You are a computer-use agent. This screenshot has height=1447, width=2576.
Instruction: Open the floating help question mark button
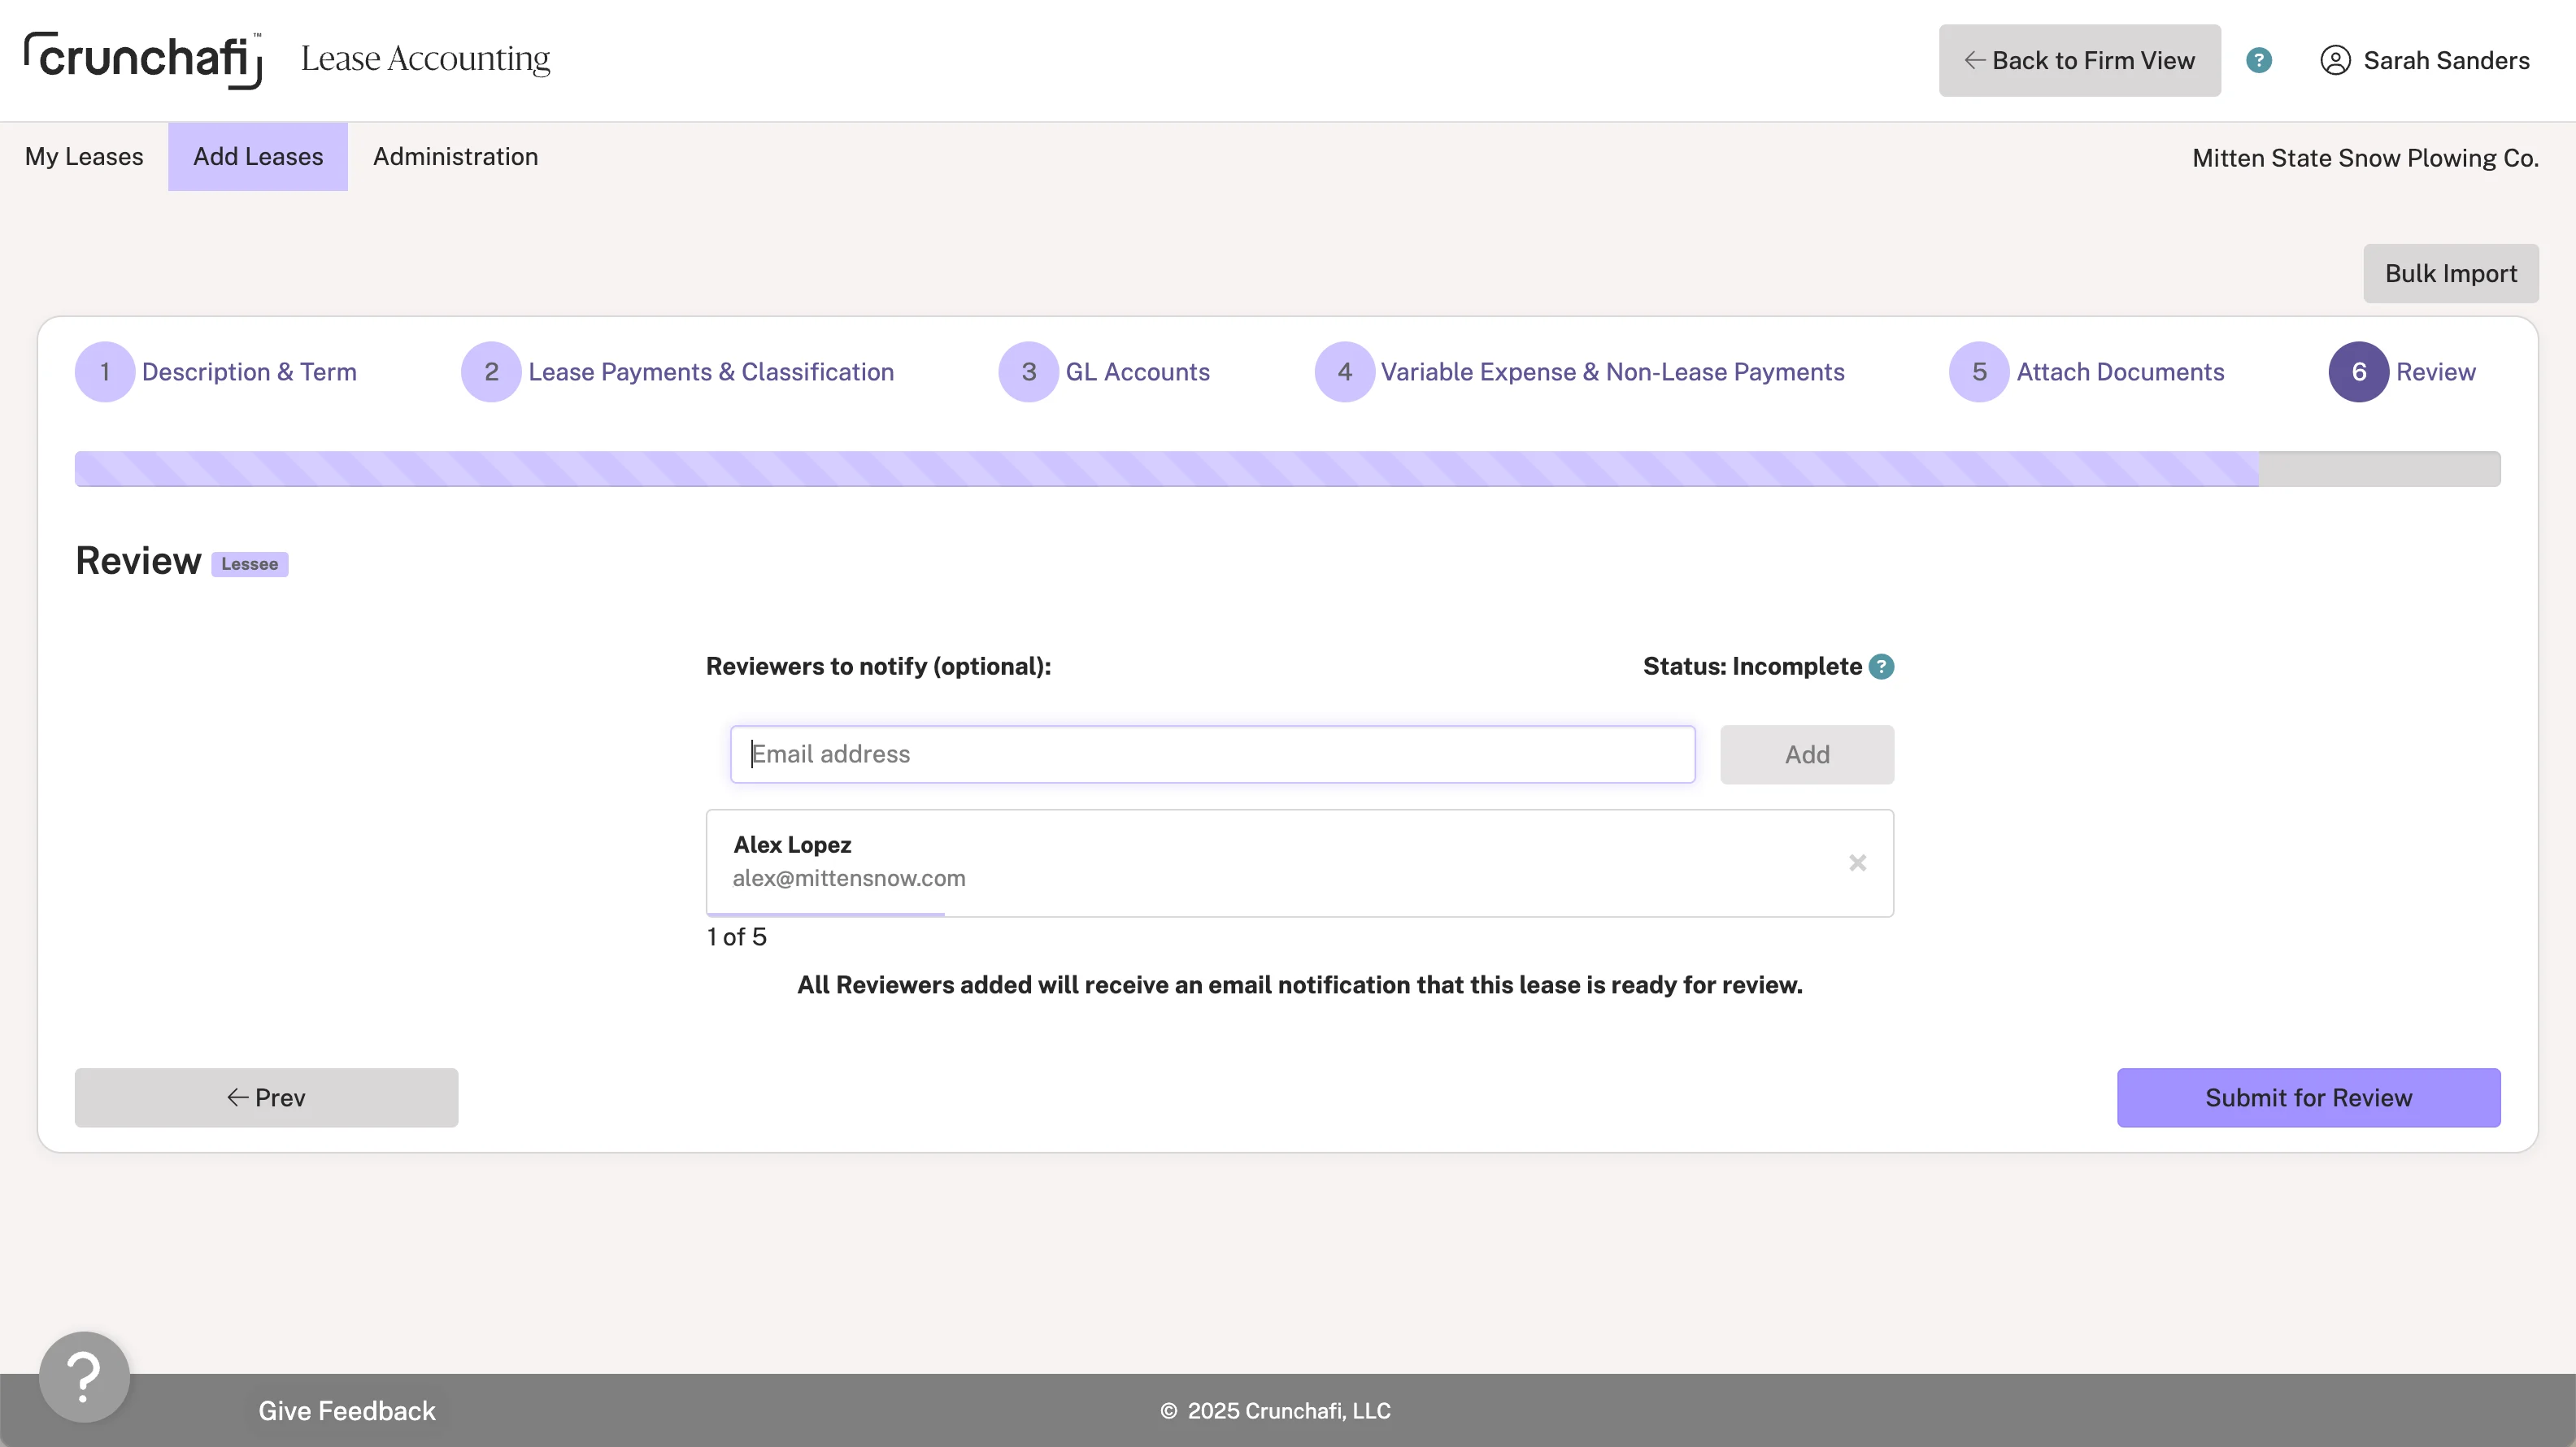(84, 1376)
